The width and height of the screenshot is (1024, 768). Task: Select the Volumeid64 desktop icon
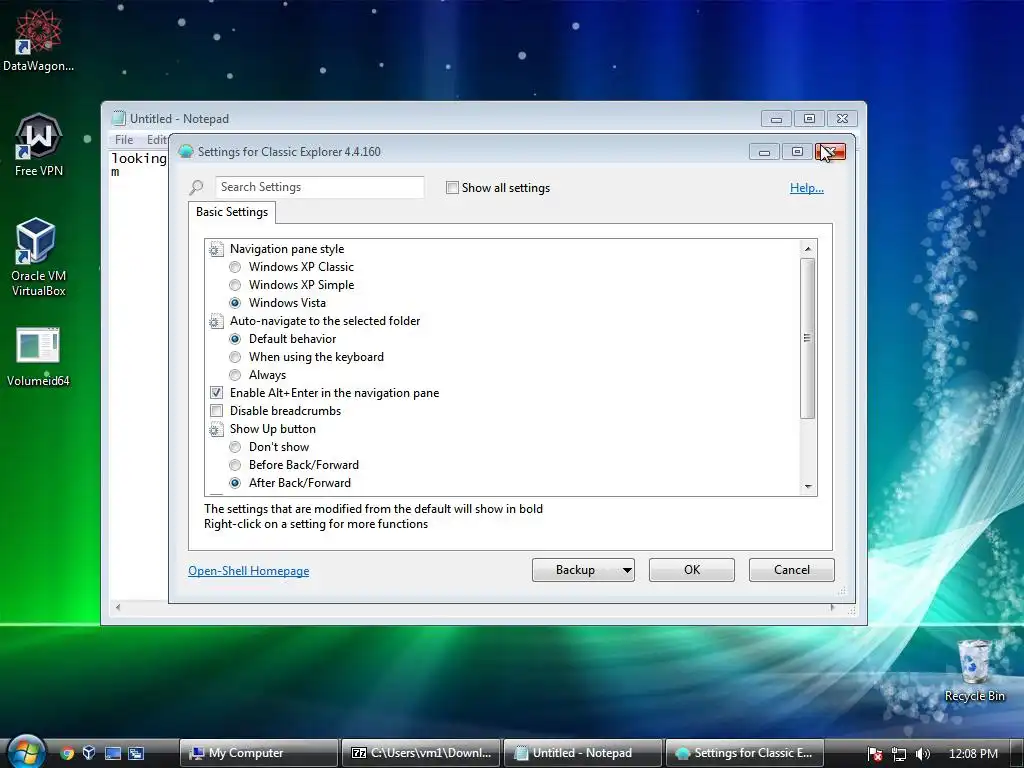[x=38, y=357]
